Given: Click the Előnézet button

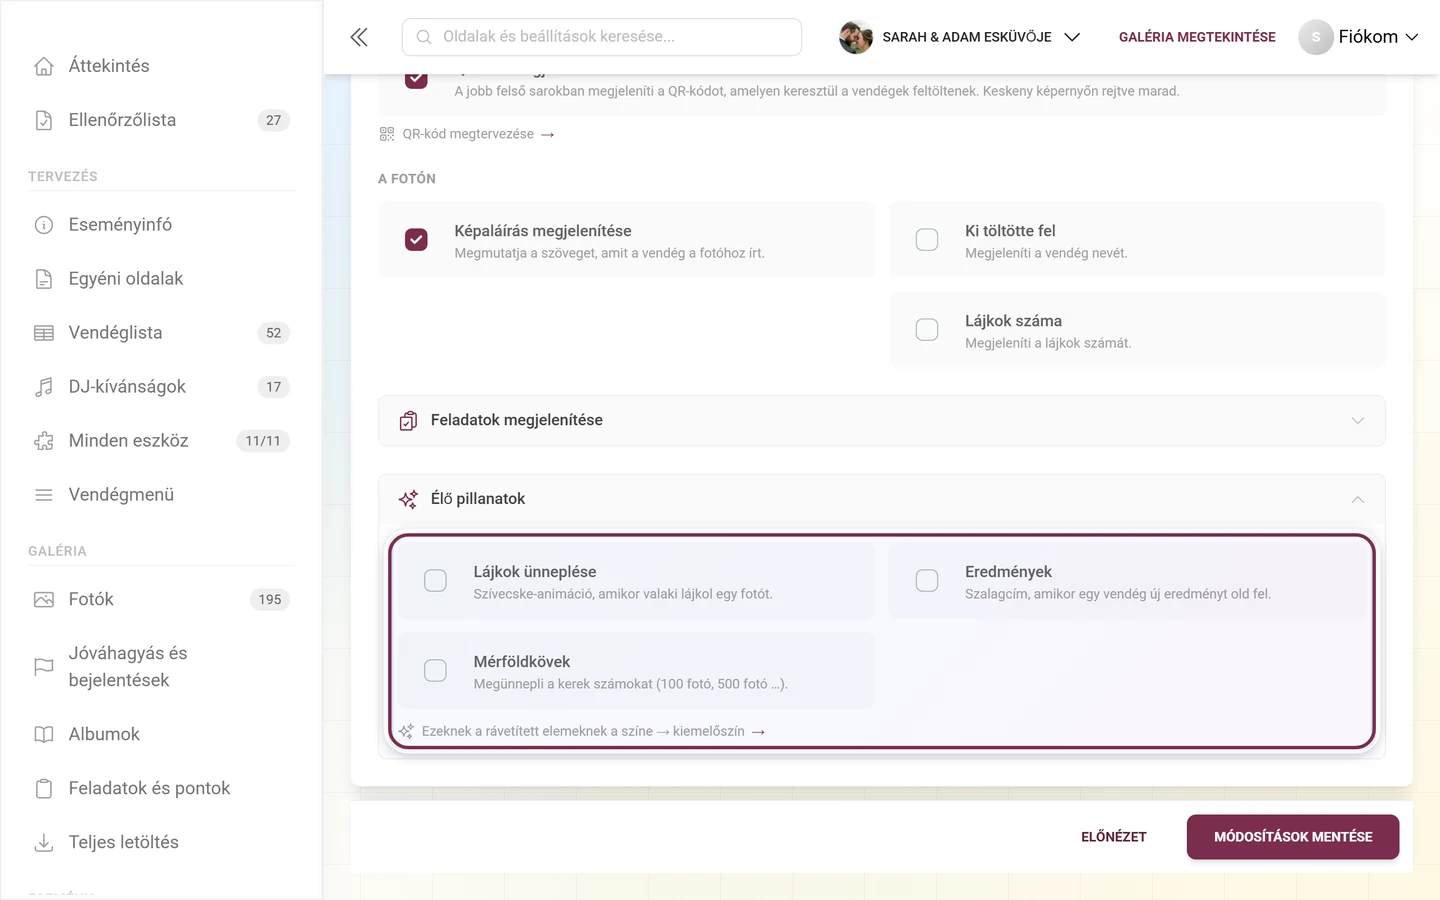Looking at the screenshot, I should [x=1113, y=837].
